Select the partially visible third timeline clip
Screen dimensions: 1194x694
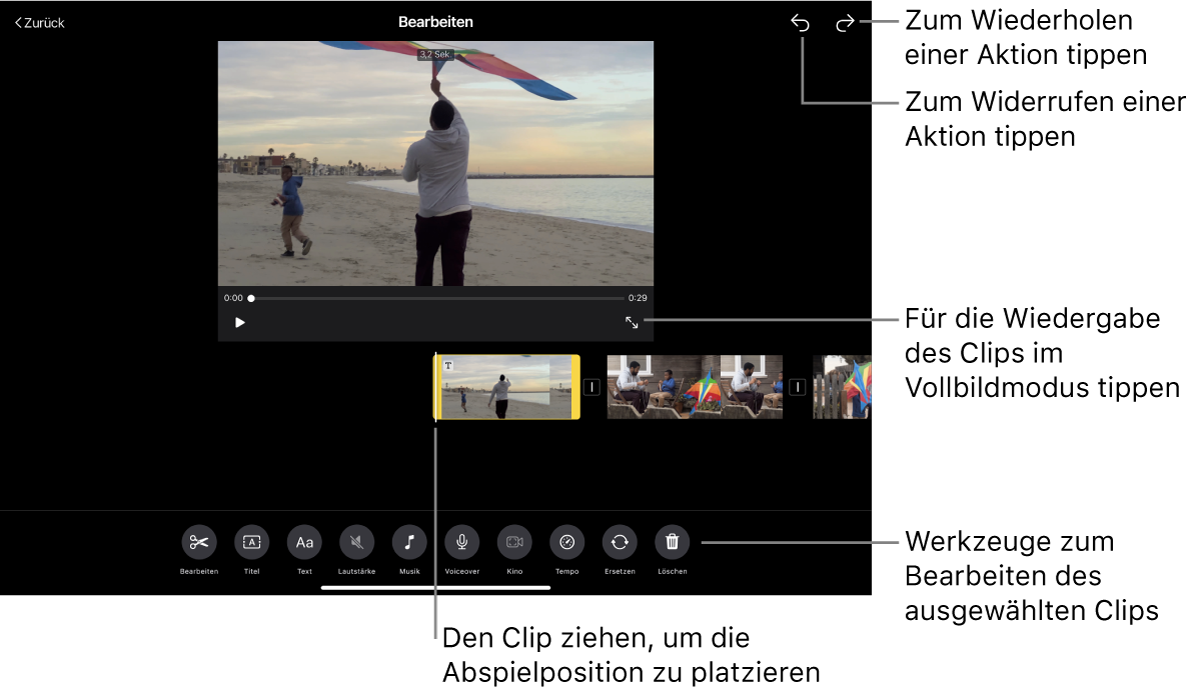841,387
